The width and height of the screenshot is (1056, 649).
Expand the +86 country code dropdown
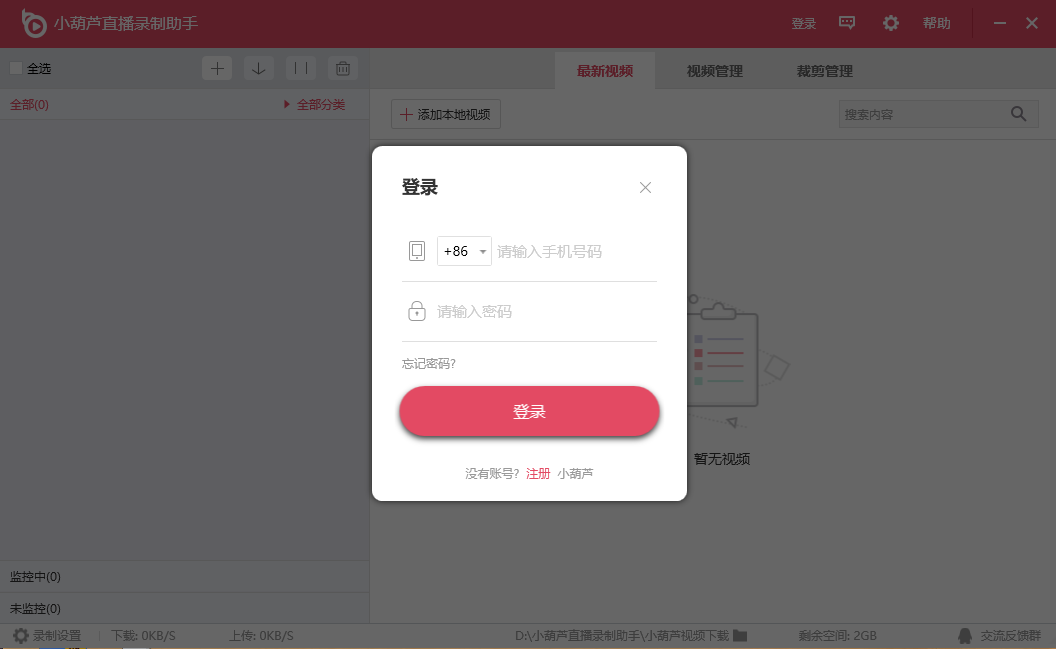[x=464, y=251]
